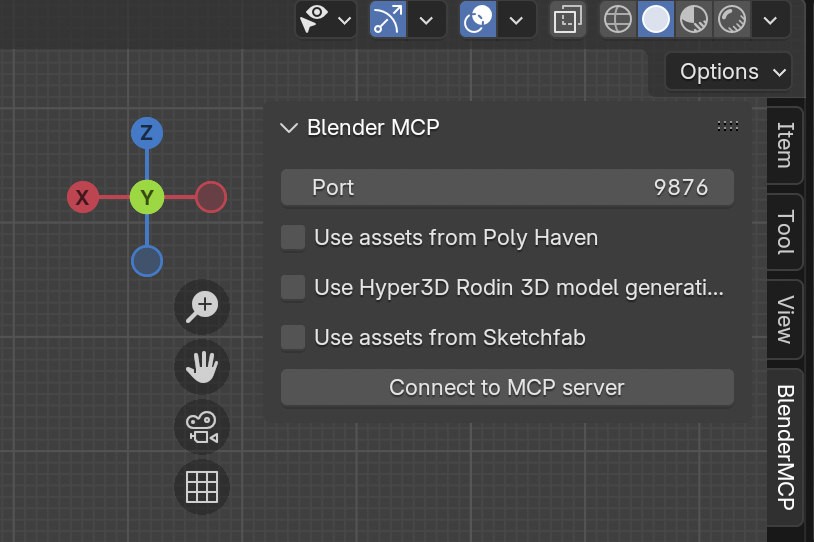Enable Hyper3D Rodin 3D model generation
This screenshot has height=542, width=814.
293,288
